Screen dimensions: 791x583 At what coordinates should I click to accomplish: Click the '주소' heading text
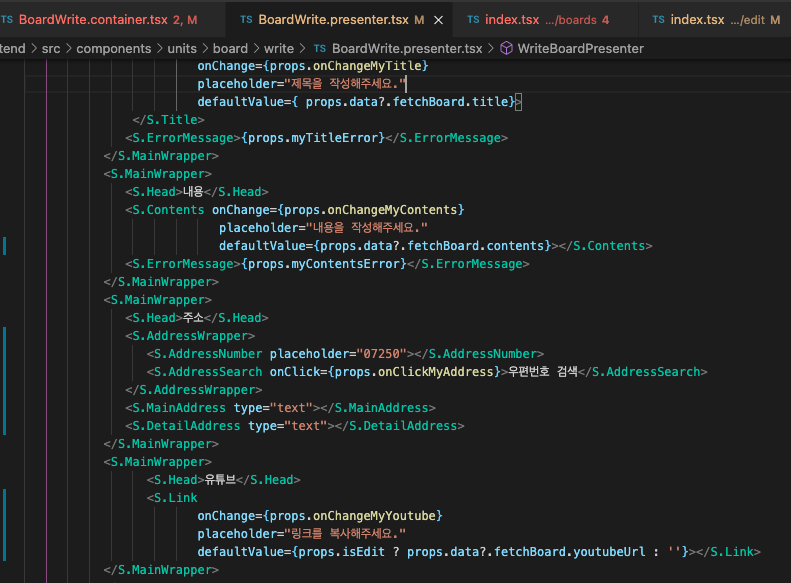click(193, 318)
